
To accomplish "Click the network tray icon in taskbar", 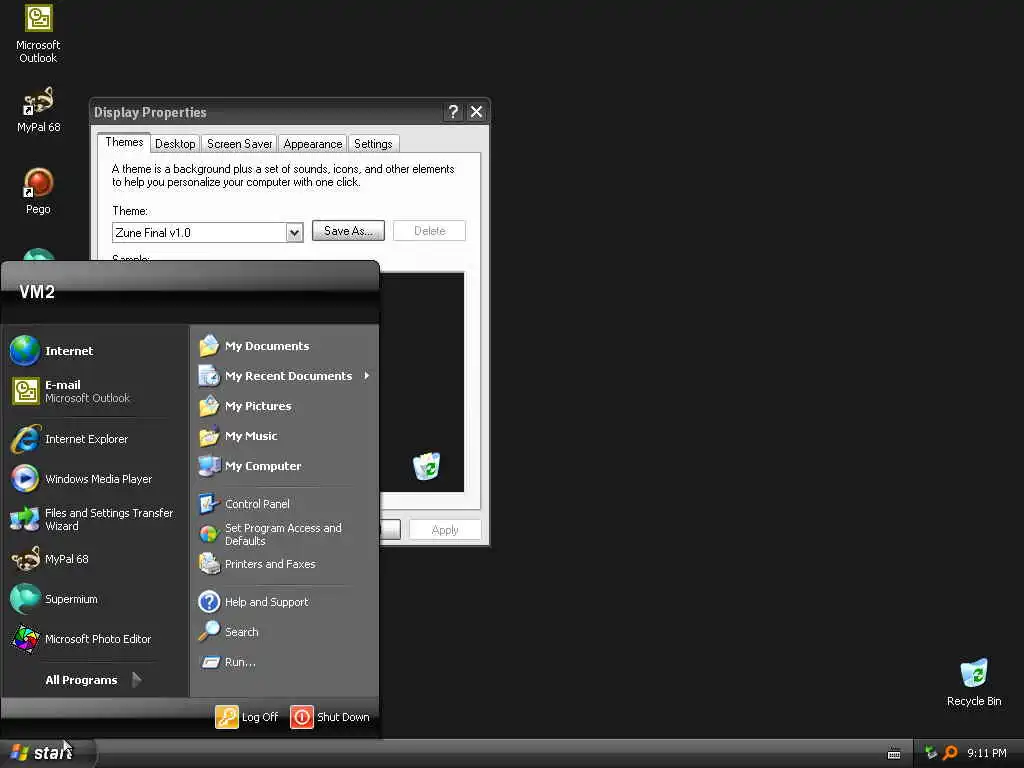I will tap(931, 753).
